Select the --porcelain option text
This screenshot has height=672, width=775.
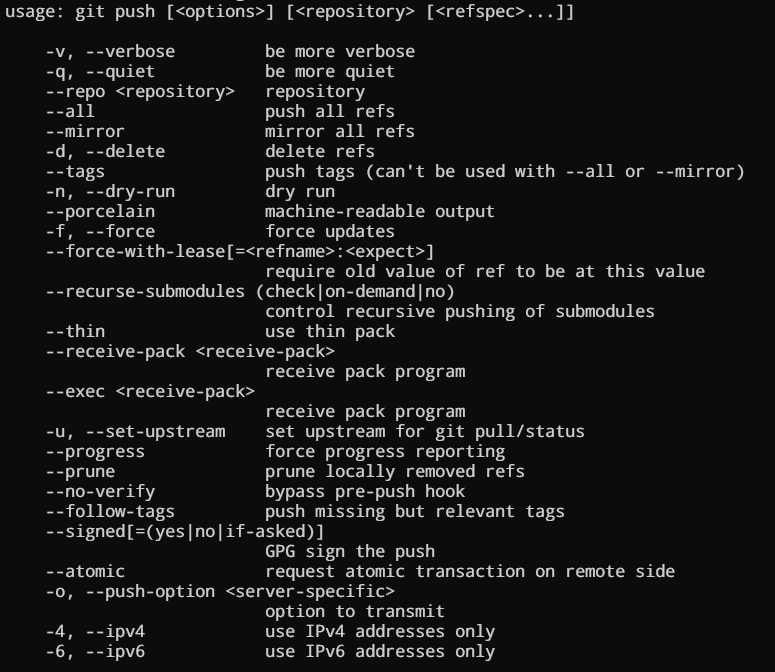coord(100,212)
